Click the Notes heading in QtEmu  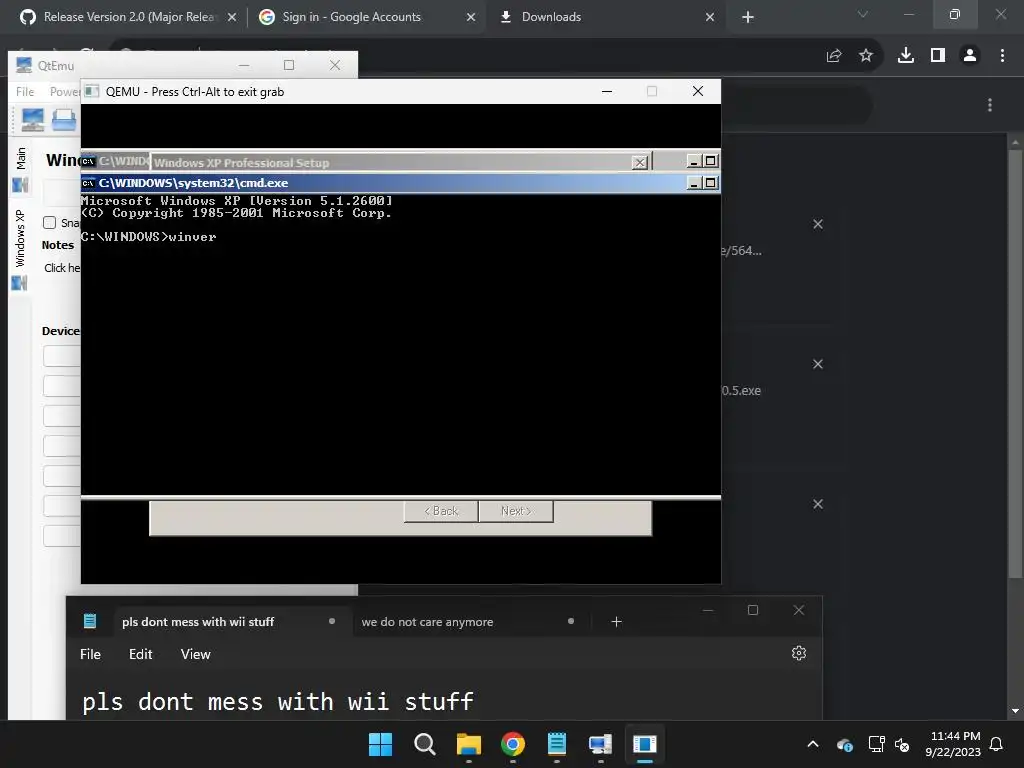[x=57, y=245]
